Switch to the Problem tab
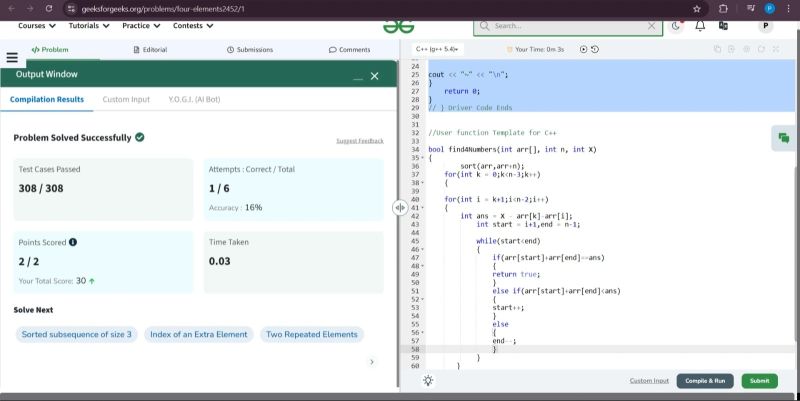800x401 pixels. [x=50, y=49]
